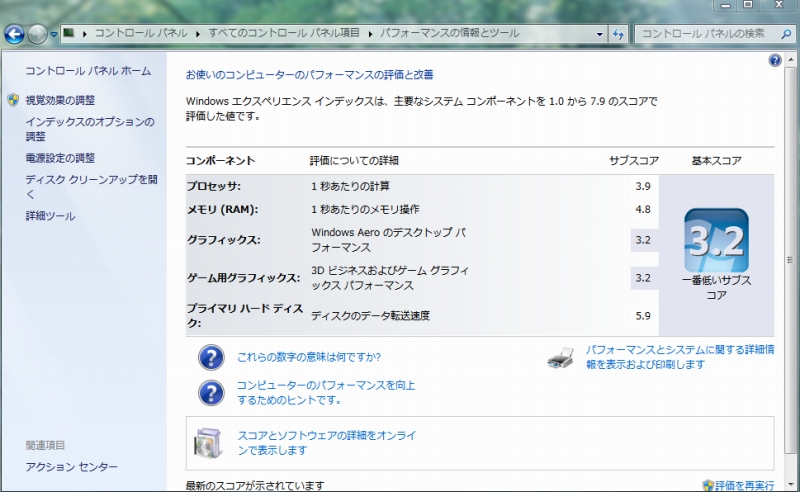Expand the arrow after すべてのコントロール パネル項目
This screenshot has height=492, width=800.
tap(369, 34)
